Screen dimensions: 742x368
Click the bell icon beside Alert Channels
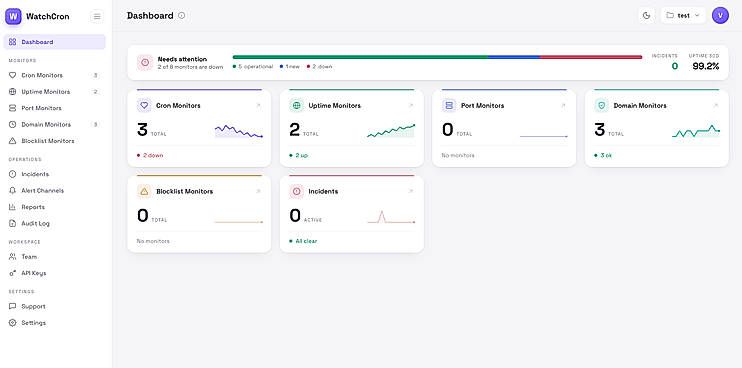click(x=13, y=191)
